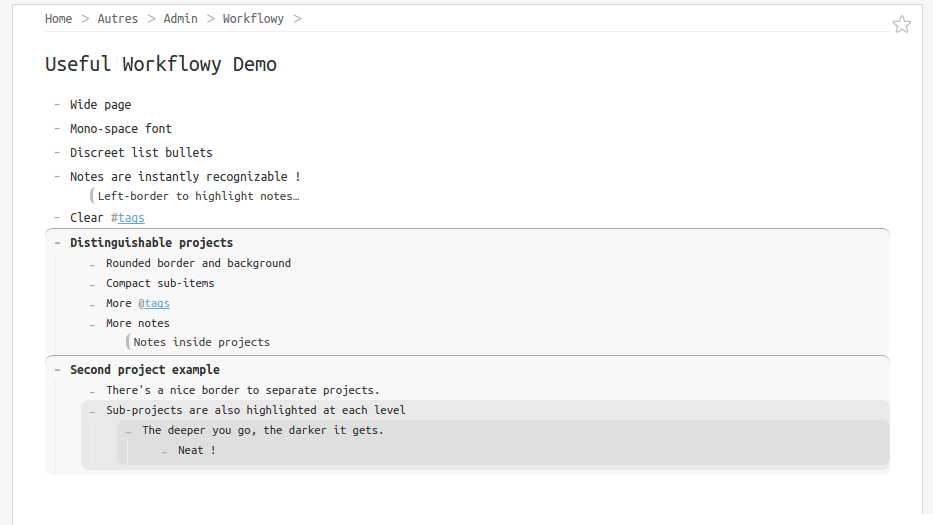Screen dimensions: 933x525
Task: Collapse the Sub-projects are also highlighted bullet
Action: [93, 411]
